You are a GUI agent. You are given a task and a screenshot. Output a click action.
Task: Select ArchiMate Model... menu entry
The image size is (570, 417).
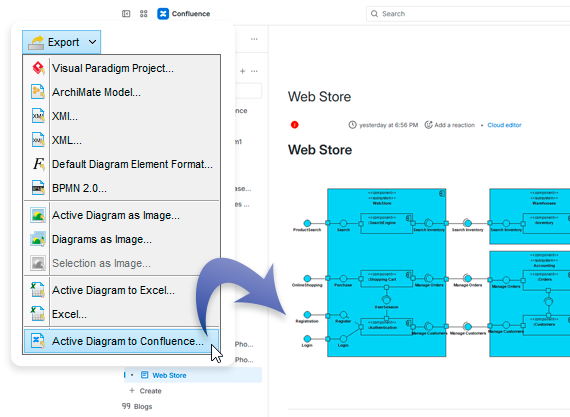[x=122, y=92]
